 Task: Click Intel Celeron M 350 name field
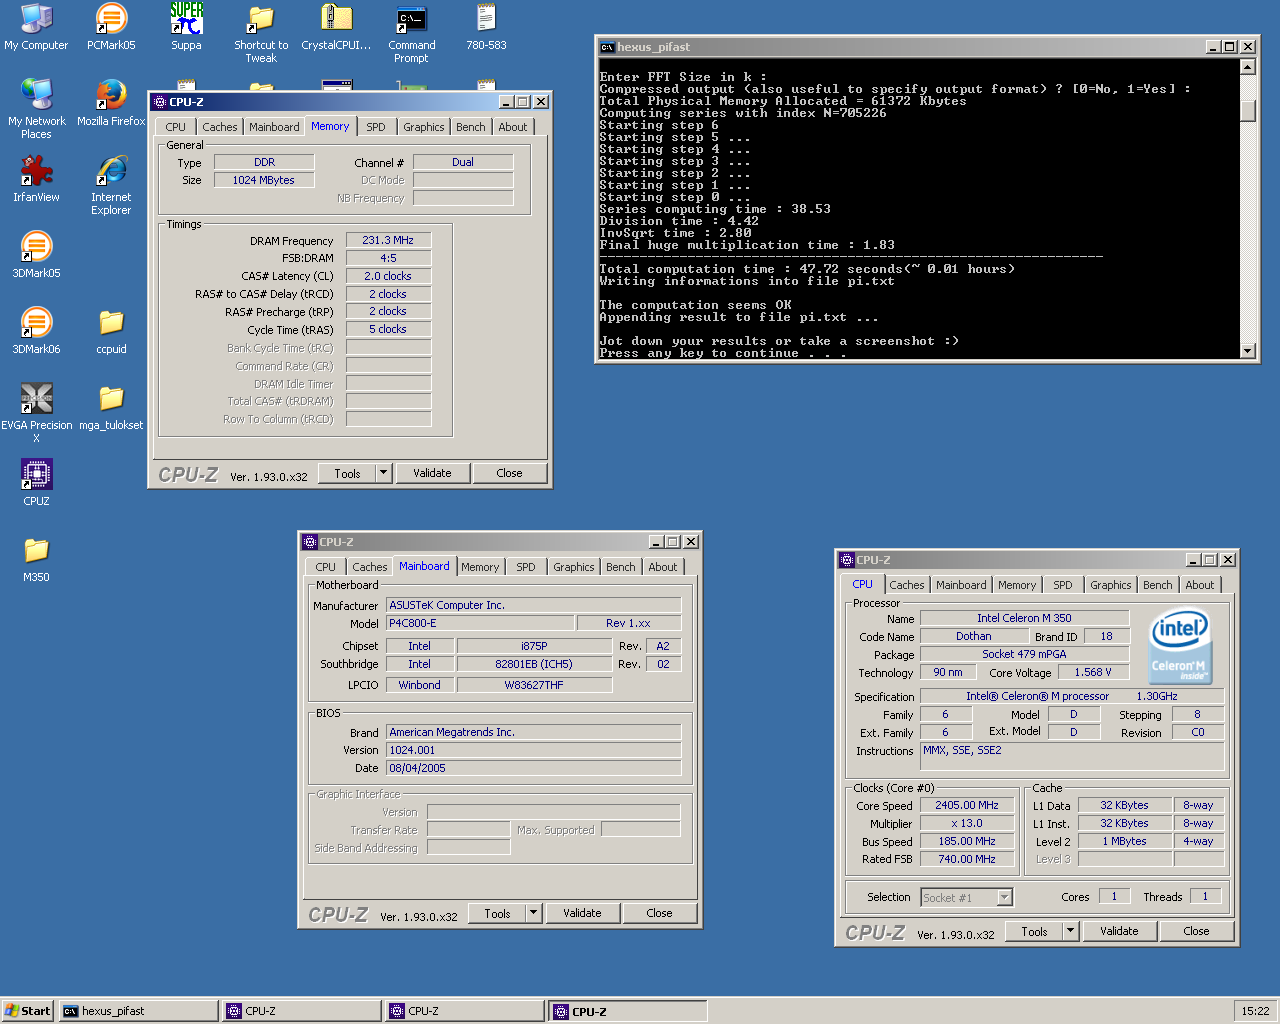pyautogui.click(x=1024, y=618)
